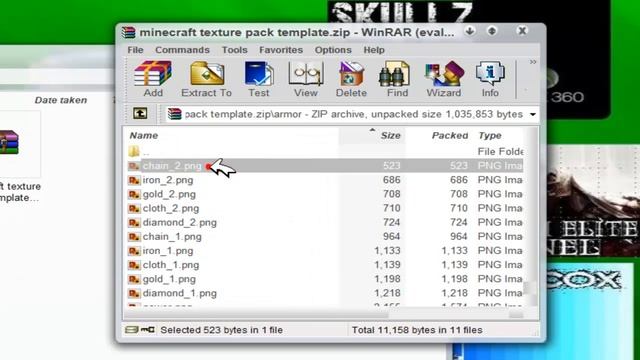Screen dimensions: 640x360
Task: Click the 'Total 11,158 bytes' status text
Action: coord(417,330)
